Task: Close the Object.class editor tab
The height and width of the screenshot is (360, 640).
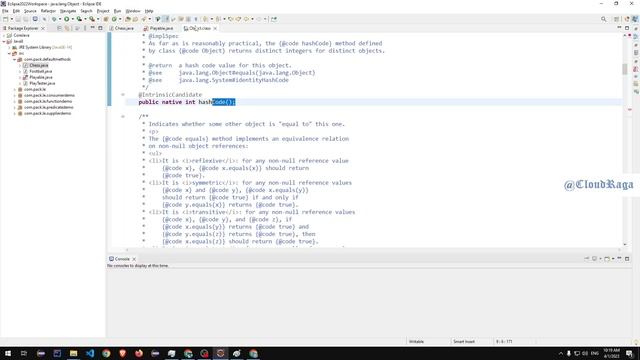Action: (x=215, y=28)
